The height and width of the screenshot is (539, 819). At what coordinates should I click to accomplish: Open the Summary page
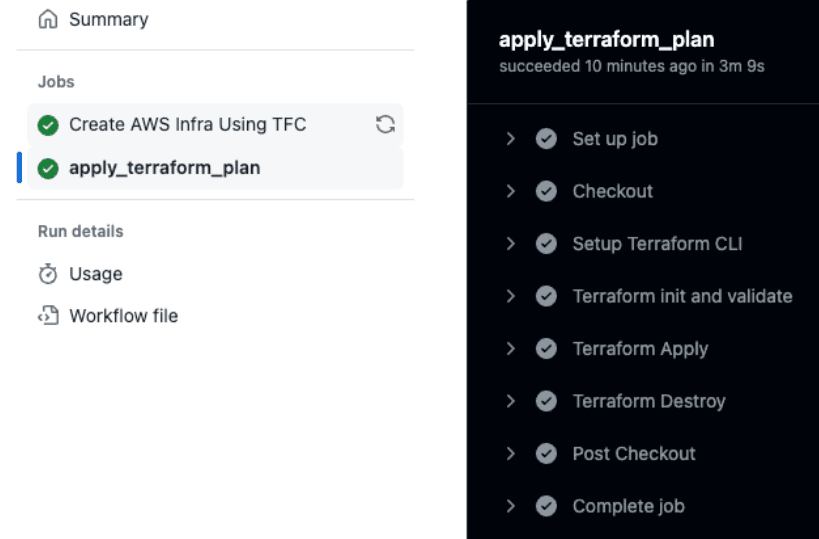pyautogui.click(x=108, y=19)
